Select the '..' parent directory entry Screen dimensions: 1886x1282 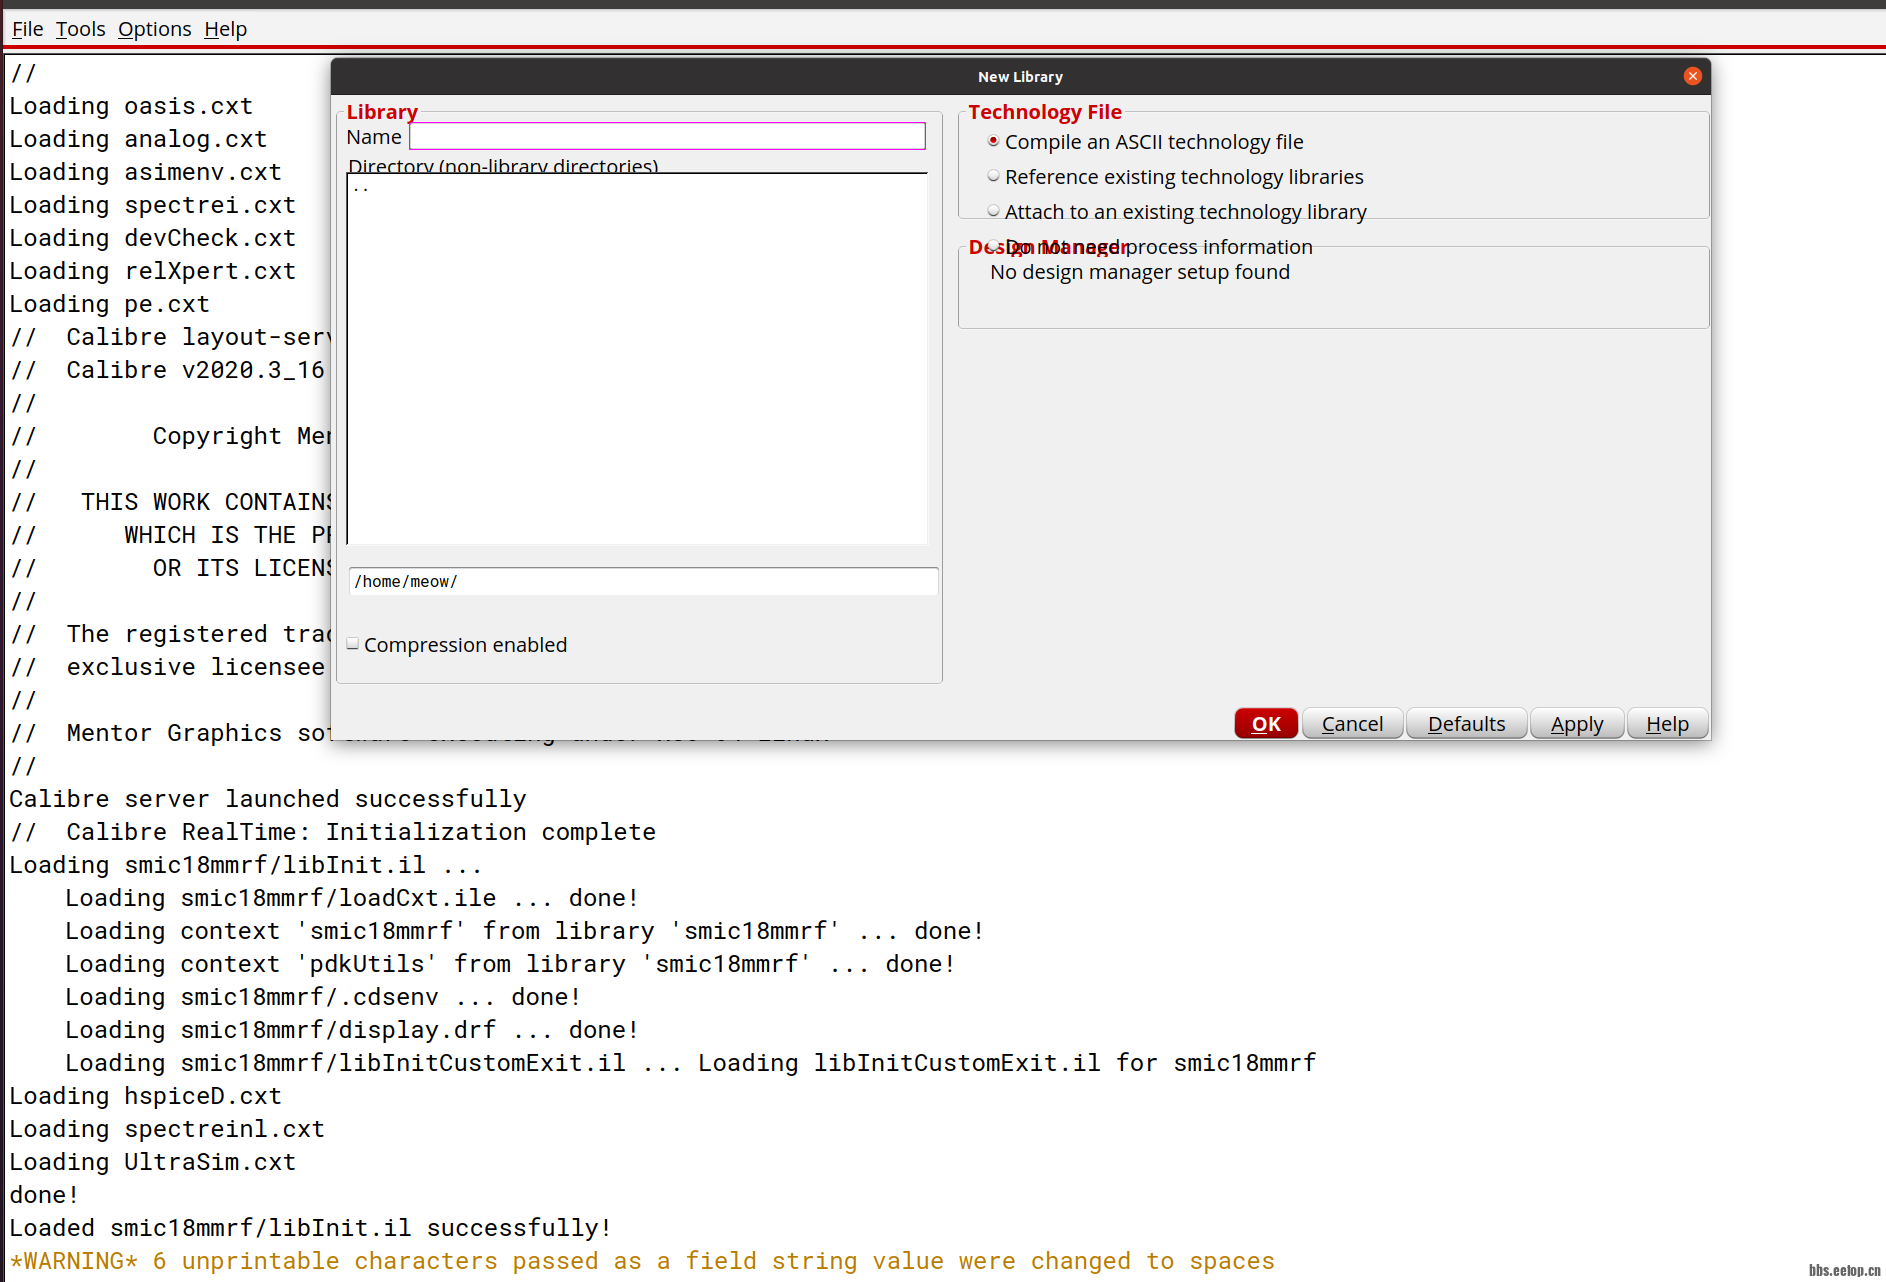coord(361,187)
